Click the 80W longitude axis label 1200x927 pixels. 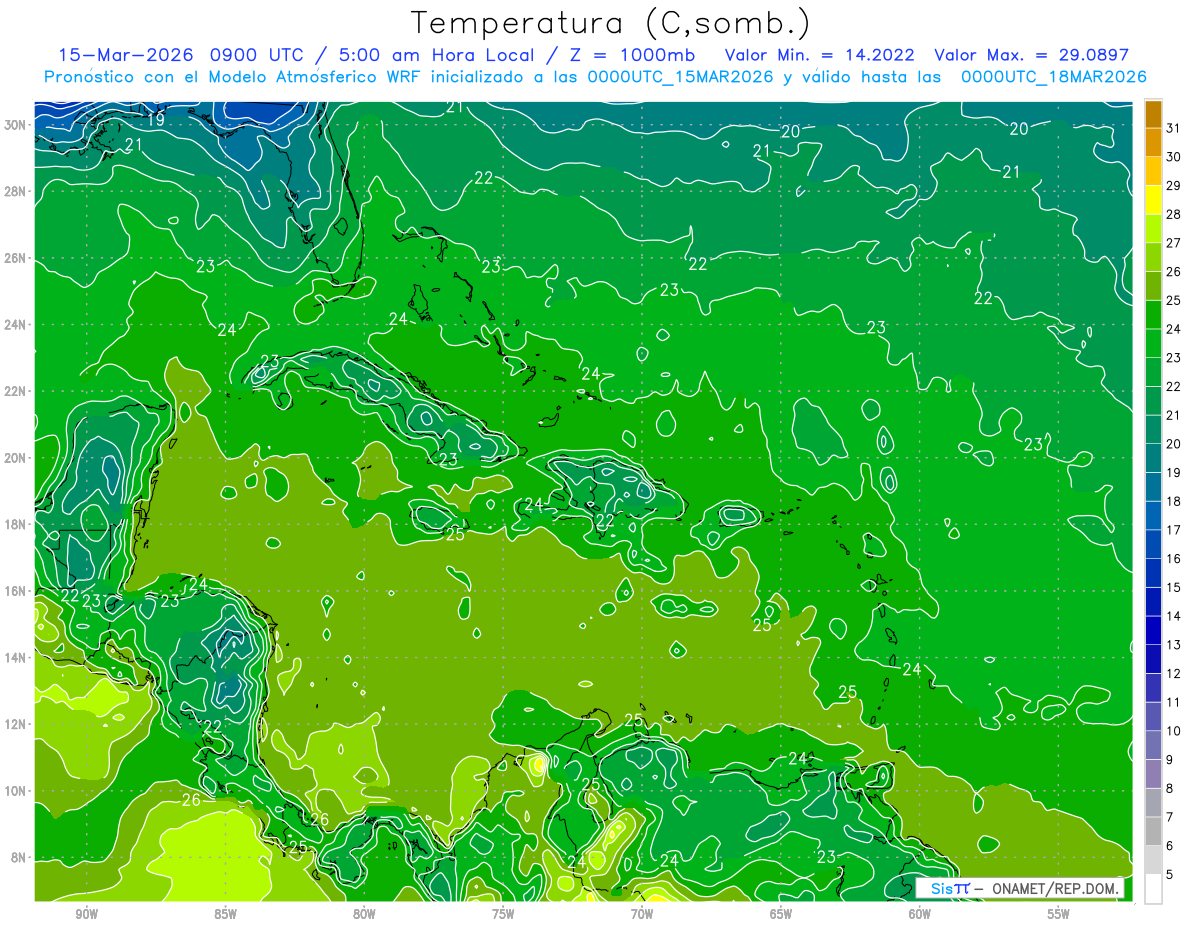(364, 915)
